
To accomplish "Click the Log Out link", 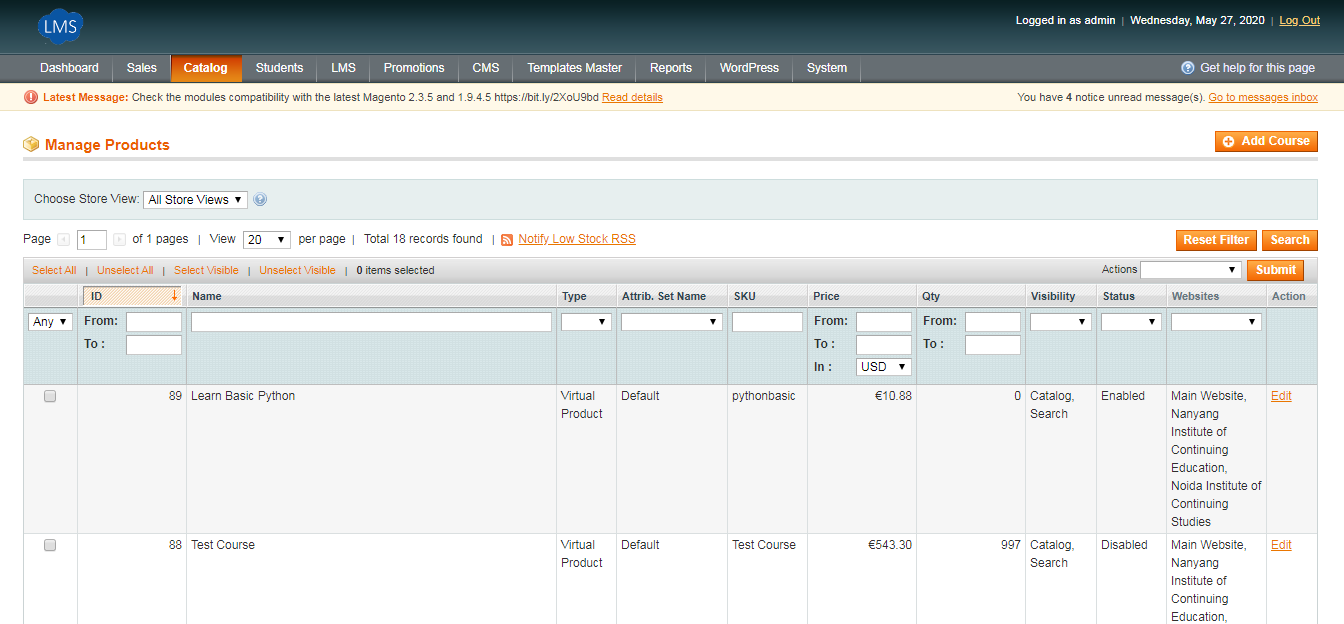I will coord(1299,21).
